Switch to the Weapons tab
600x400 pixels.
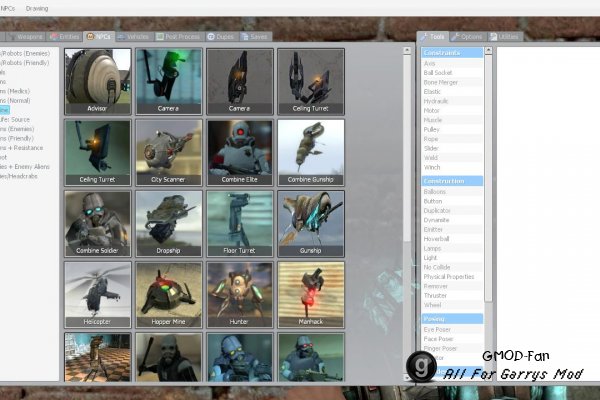click(x=26, y=37)
